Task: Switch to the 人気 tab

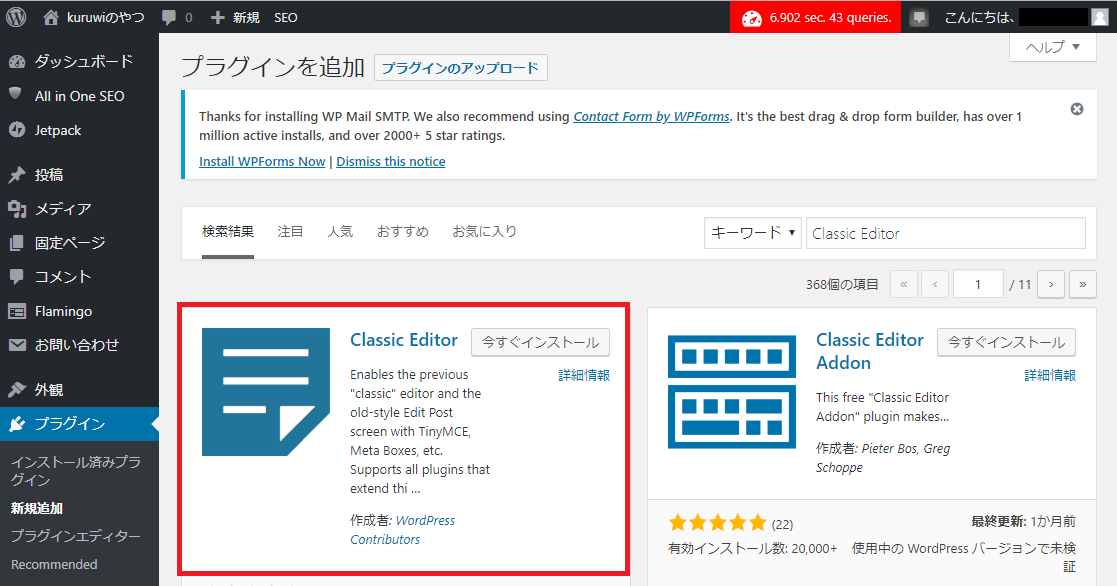Action: click(340, 231)
